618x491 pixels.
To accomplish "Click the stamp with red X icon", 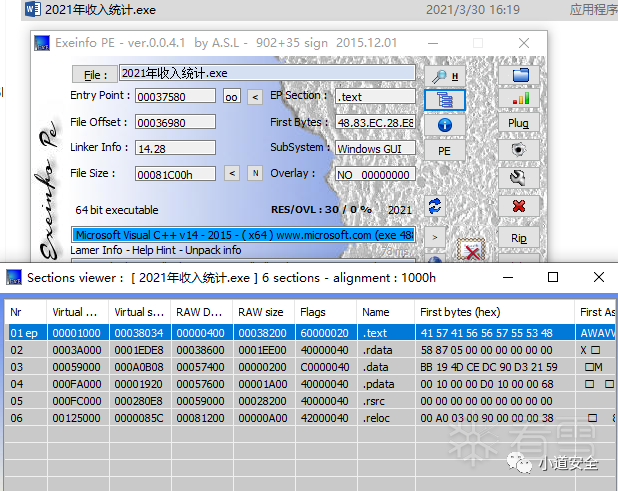I will tap(471, 250).
